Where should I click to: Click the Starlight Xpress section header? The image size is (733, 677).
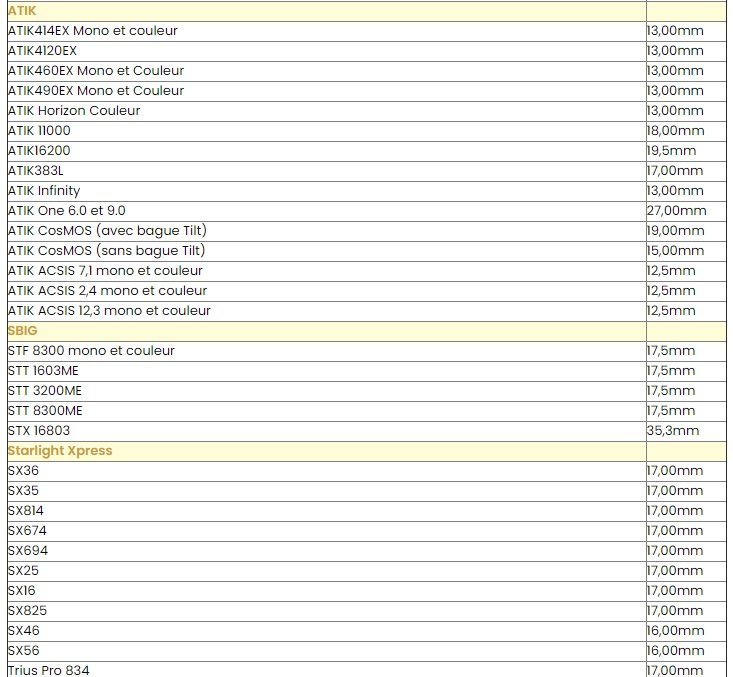(60, 451)
